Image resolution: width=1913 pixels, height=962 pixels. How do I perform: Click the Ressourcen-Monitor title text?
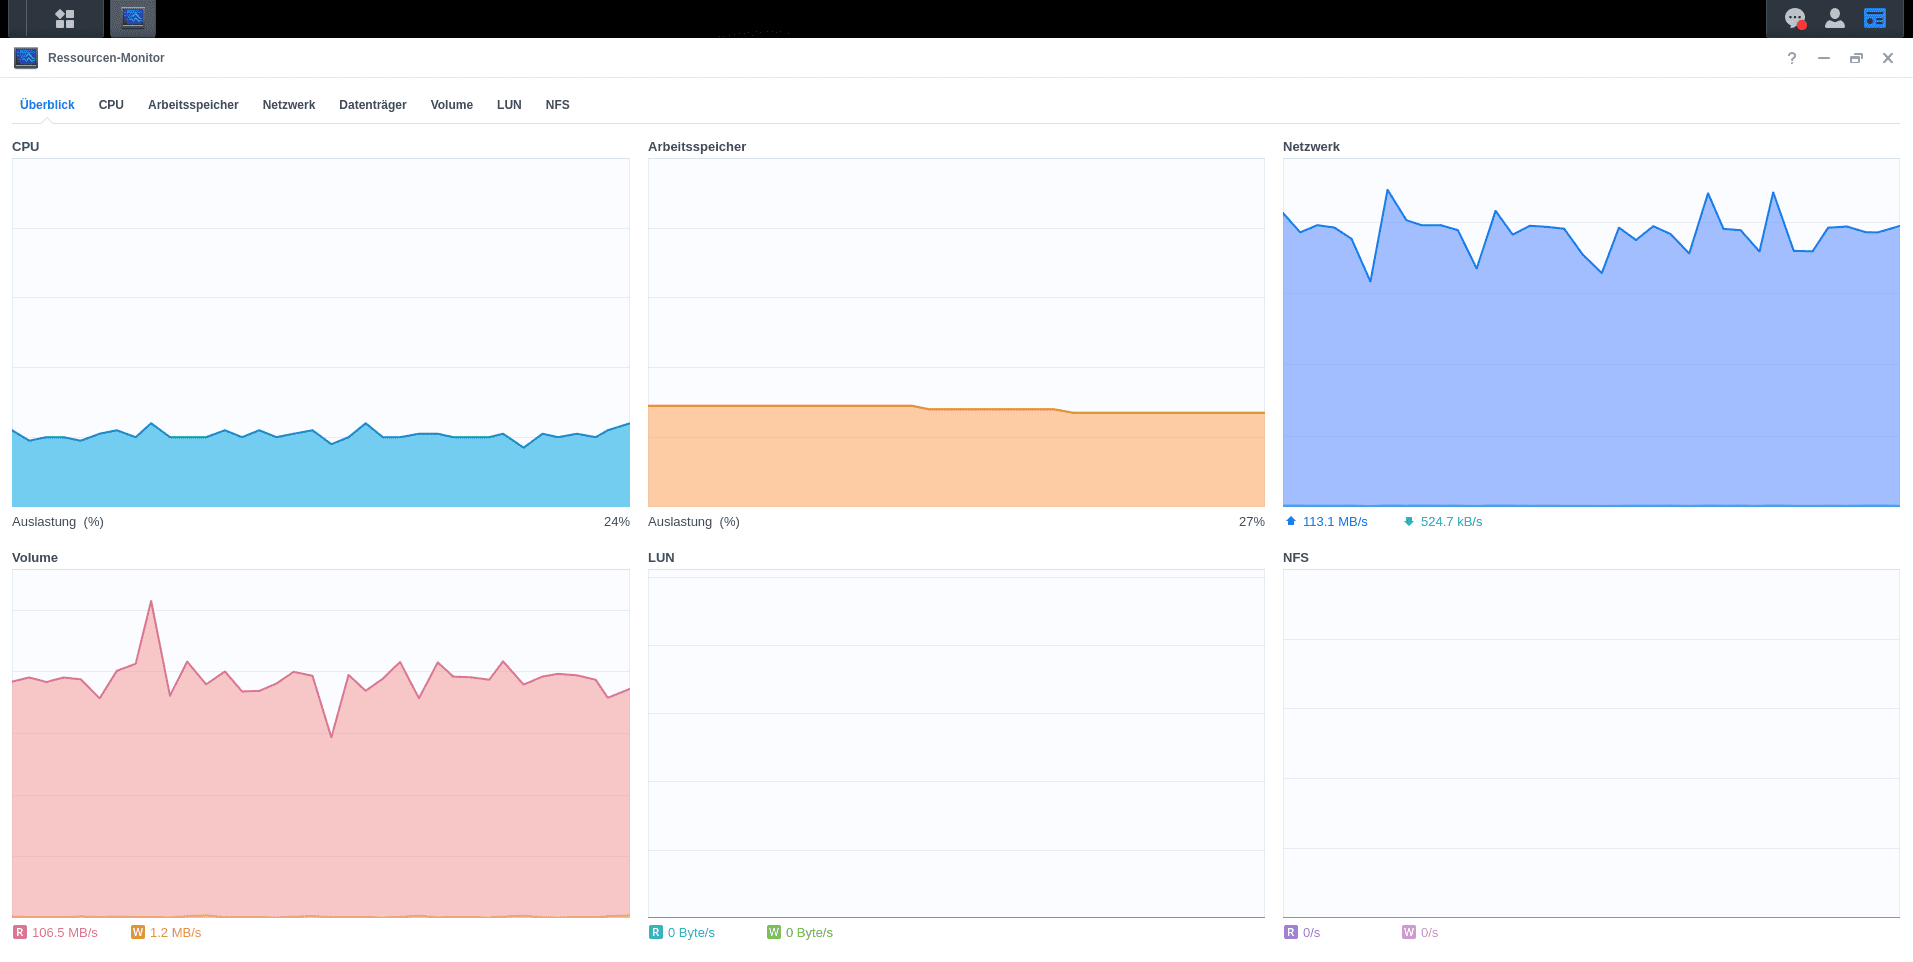[x=106, y=58]
